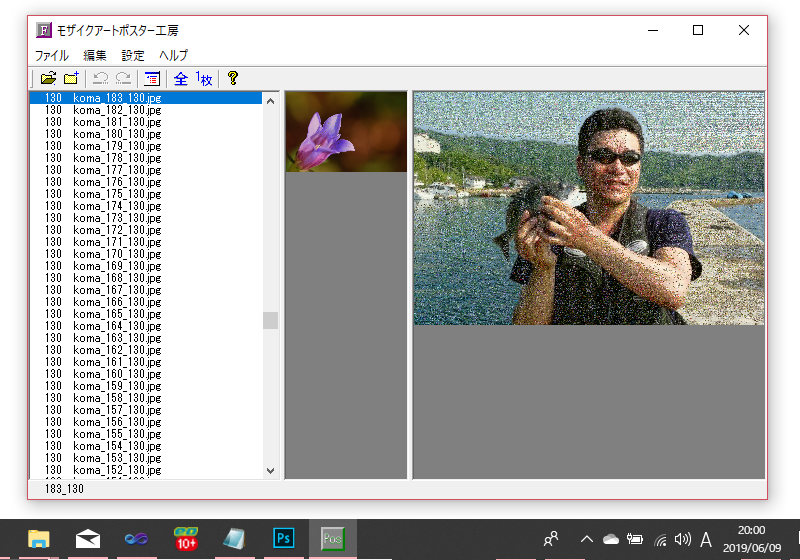Click the add folder toolbar icon
Screen dimensions: 800x560
point(71,78)
